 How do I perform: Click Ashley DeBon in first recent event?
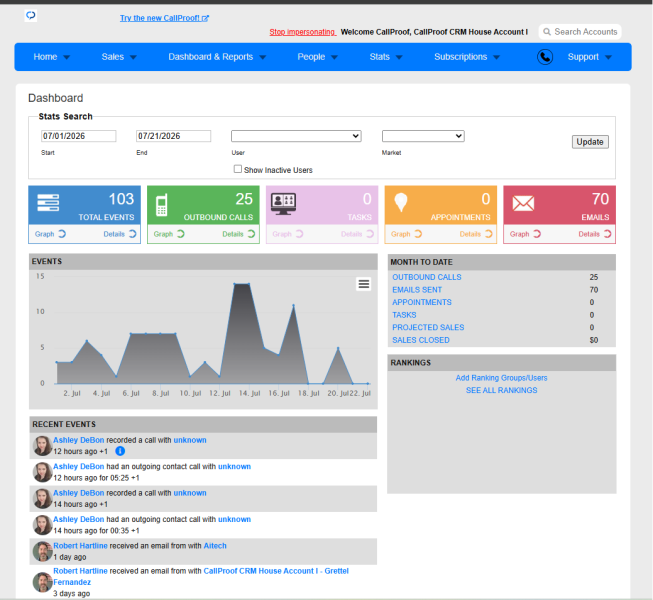pos(78,440)
